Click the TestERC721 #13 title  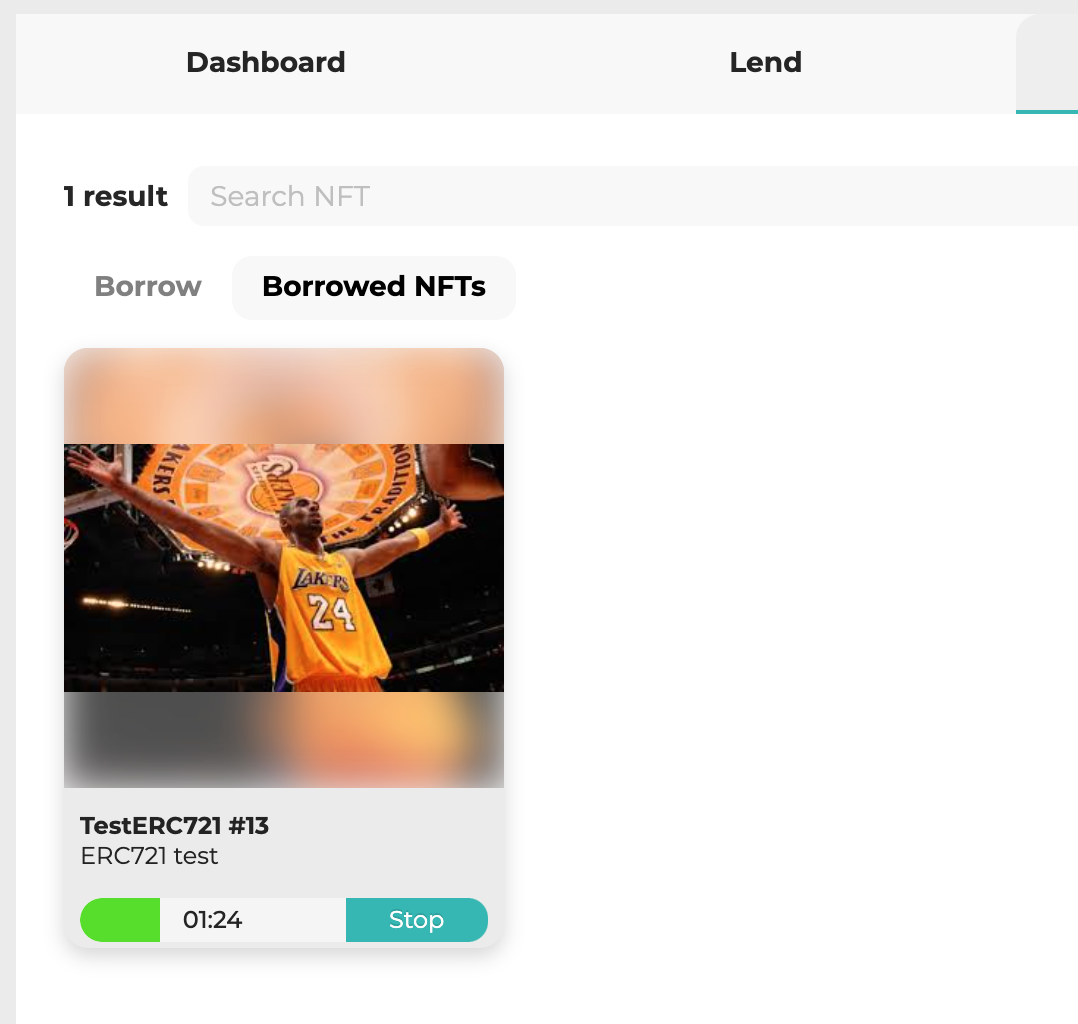click(x=175, y=825)
